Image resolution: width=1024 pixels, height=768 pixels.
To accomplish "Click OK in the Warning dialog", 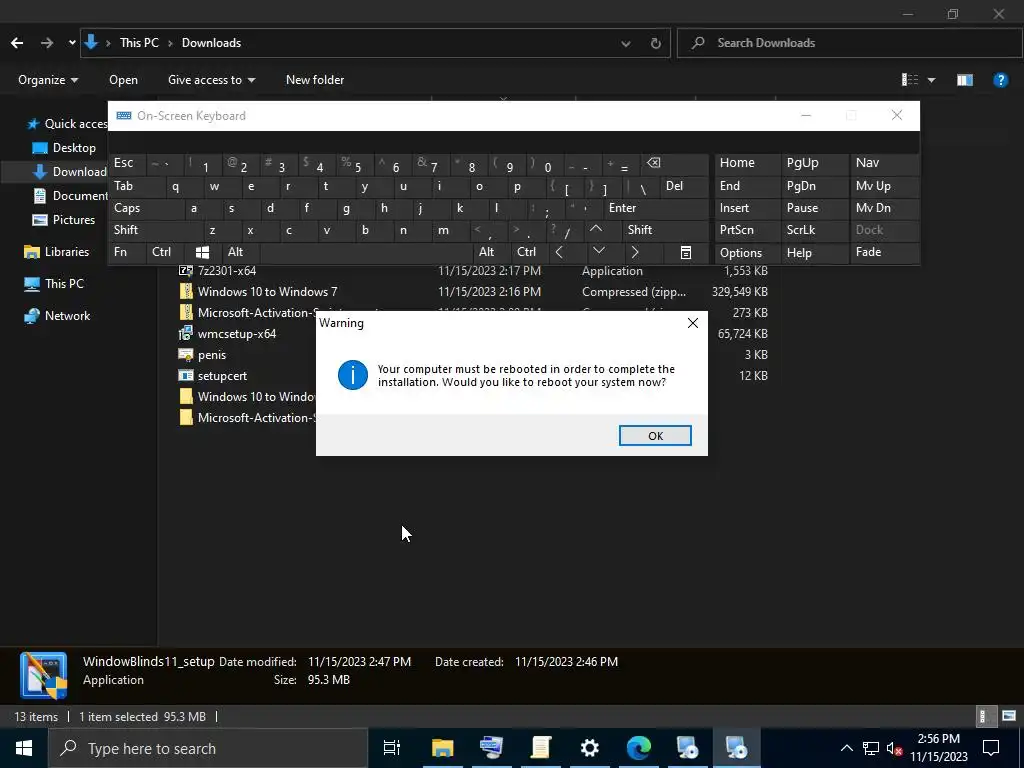I will (655, 436).
